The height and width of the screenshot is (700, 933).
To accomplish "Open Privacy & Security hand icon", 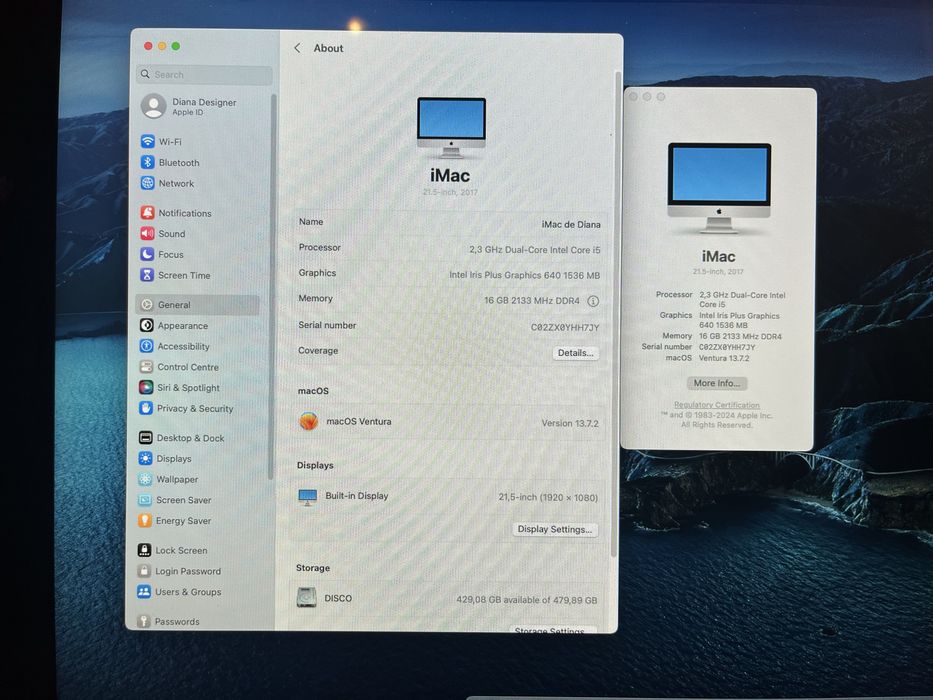I will (x=146, y=408).
